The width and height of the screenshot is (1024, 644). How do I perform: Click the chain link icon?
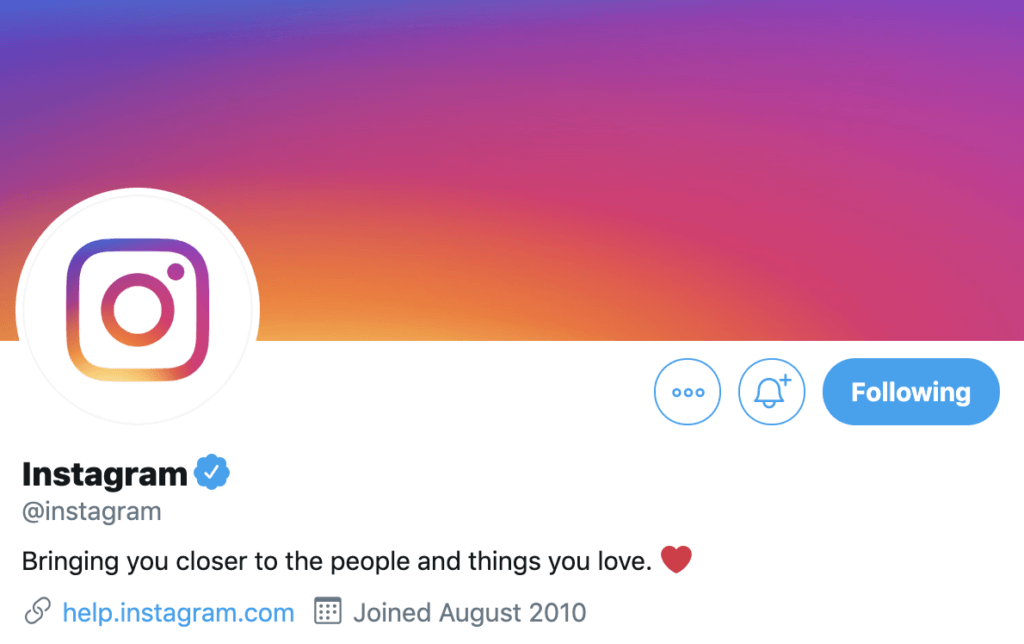pyautogui.click(x=37, y=611)
